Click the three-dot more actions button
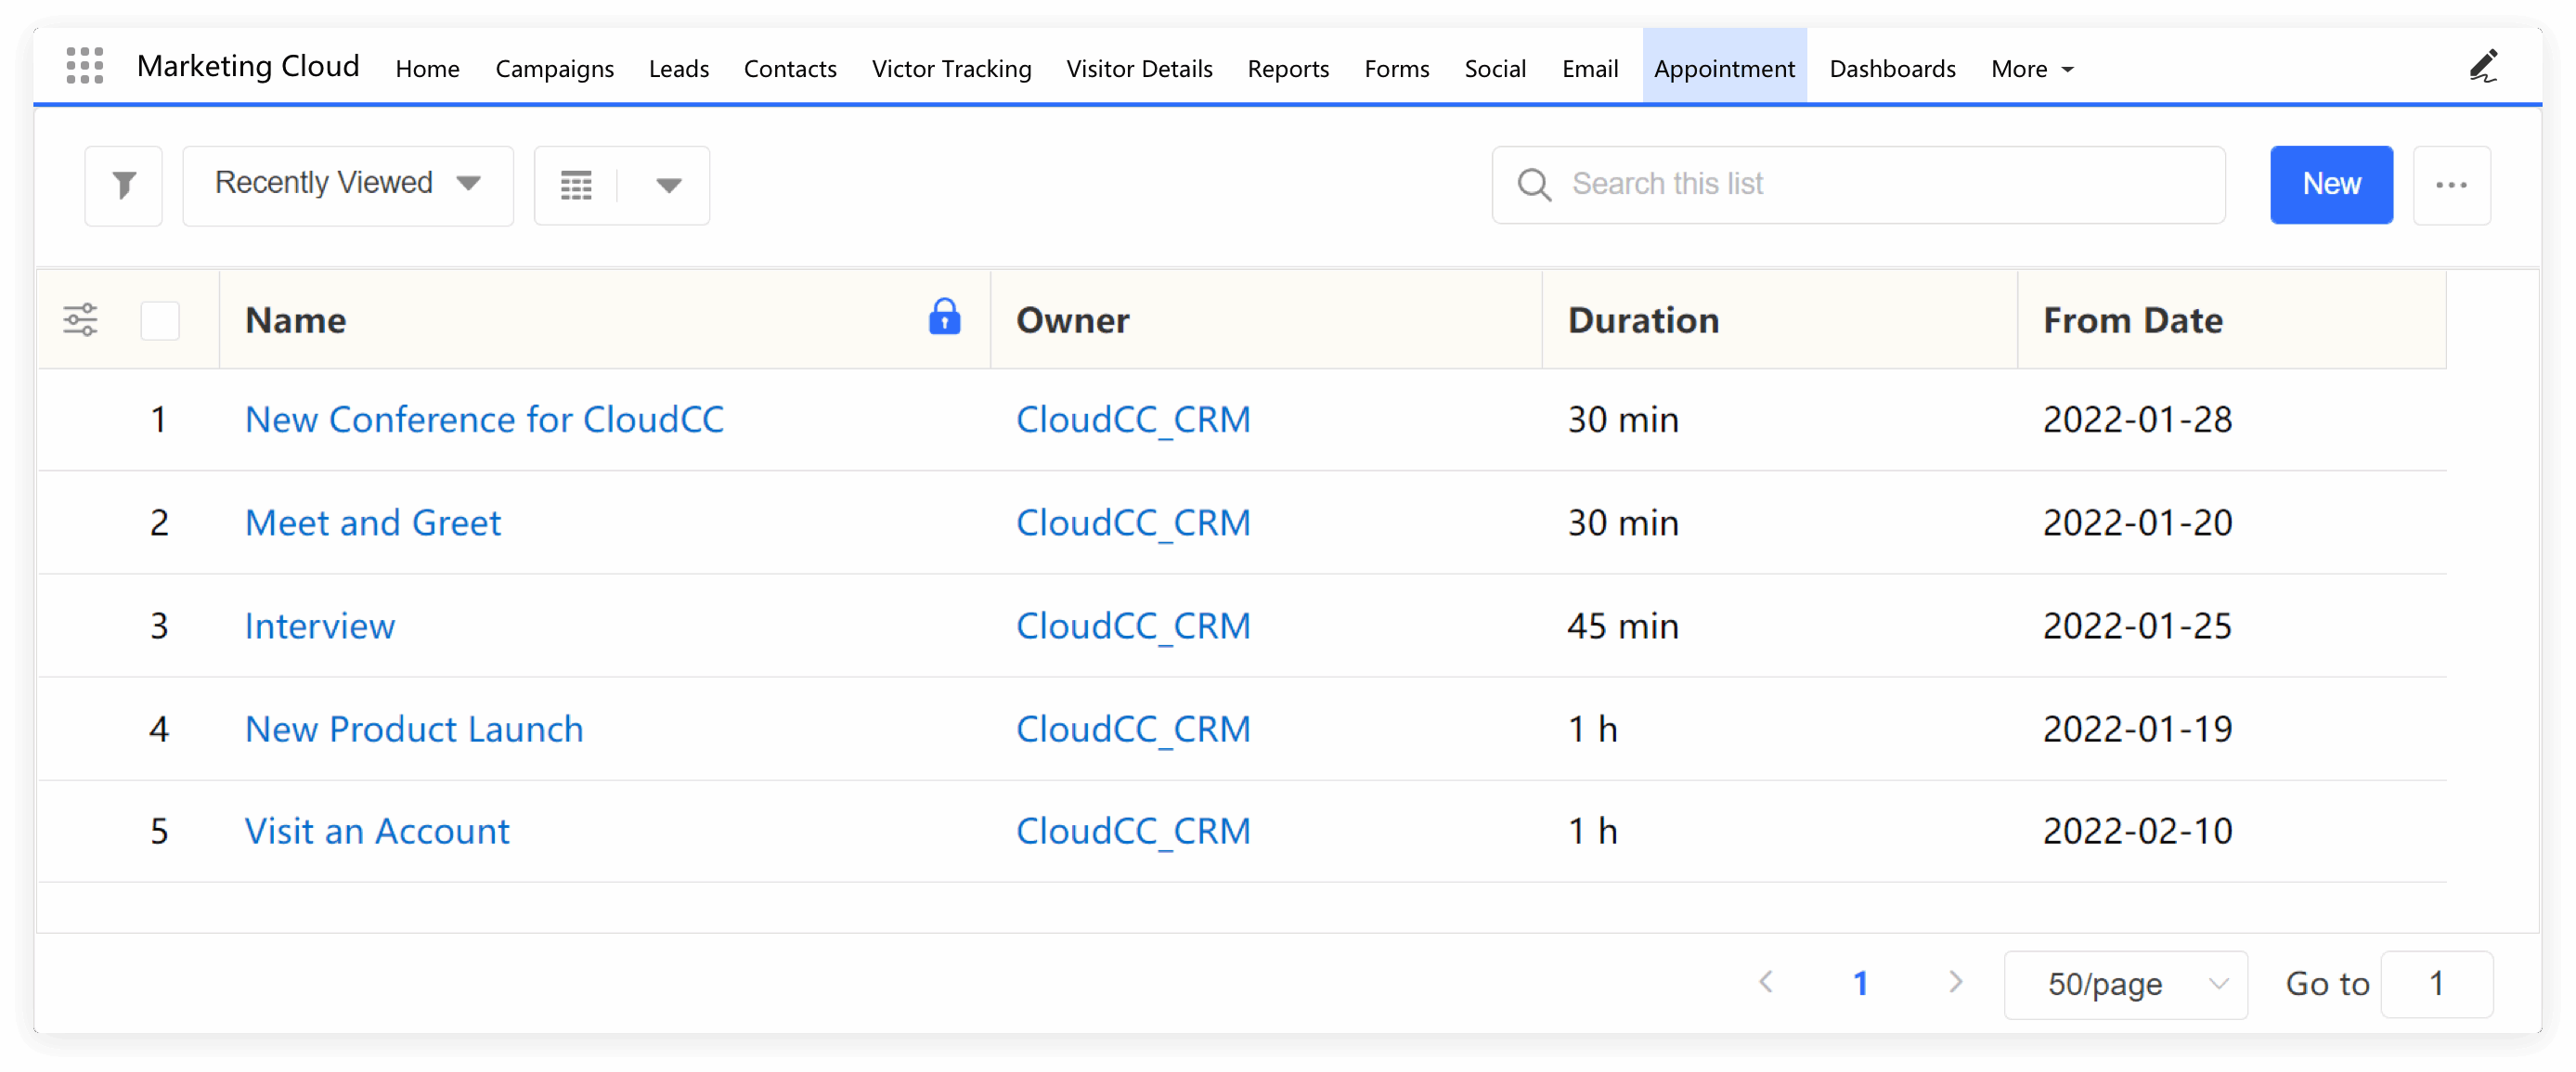Screen dimensions: 2576x1072 (2451, 185)
